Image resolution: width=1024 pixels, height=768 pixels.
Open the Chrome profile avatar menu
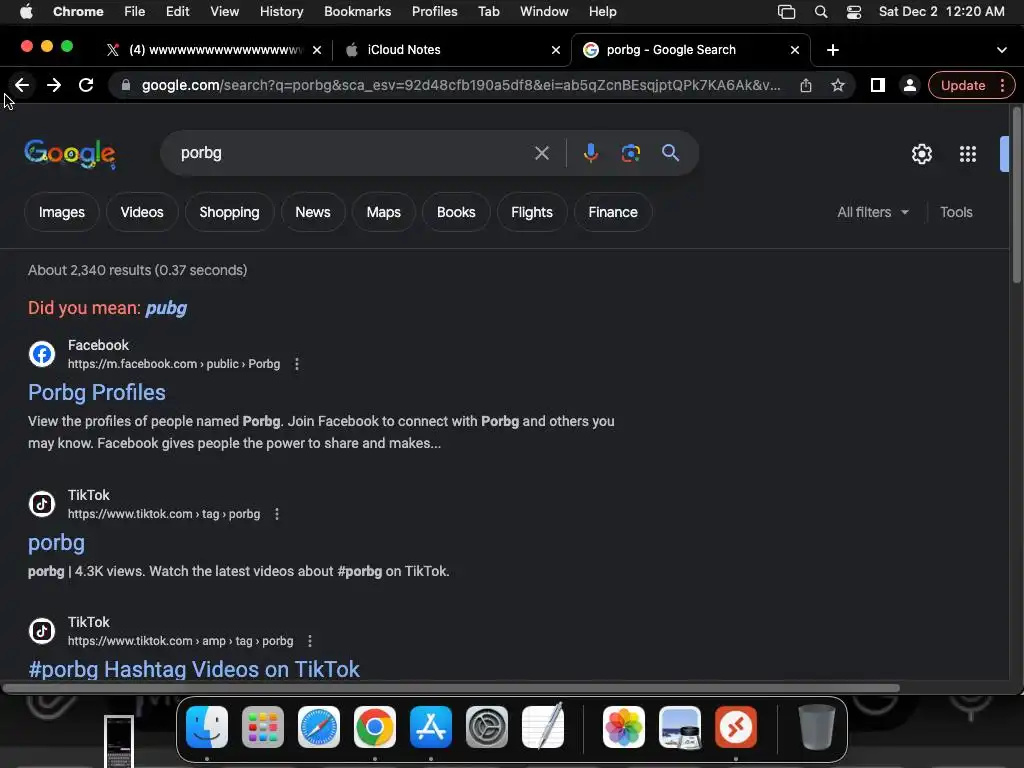[x=909, y=85]
